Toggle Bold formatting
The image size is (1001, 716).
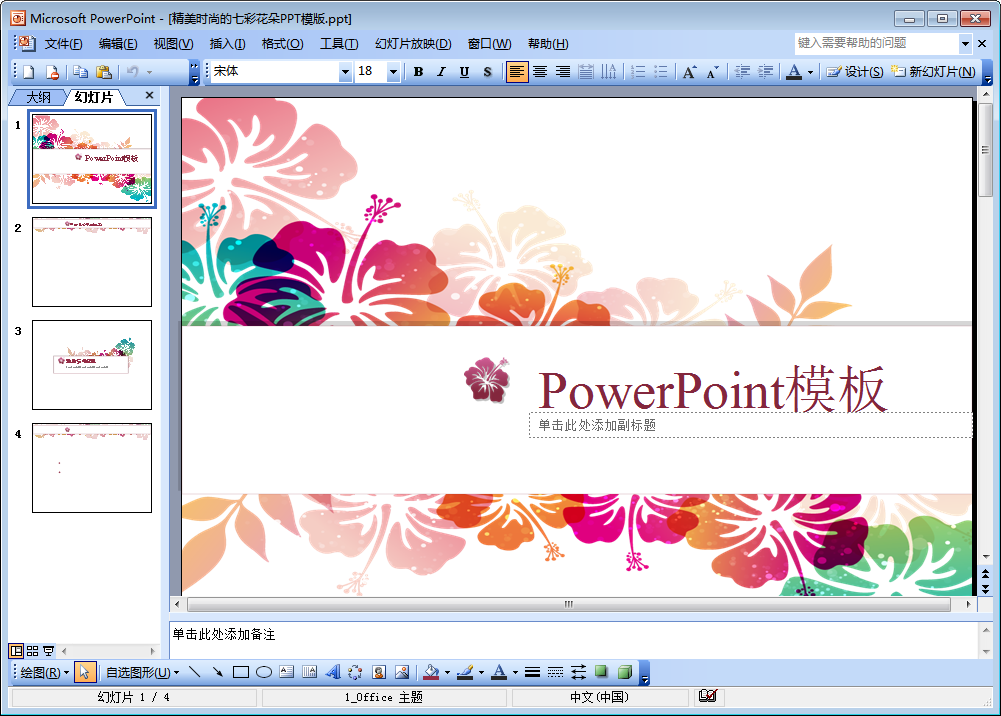click(x=418, y=71)
